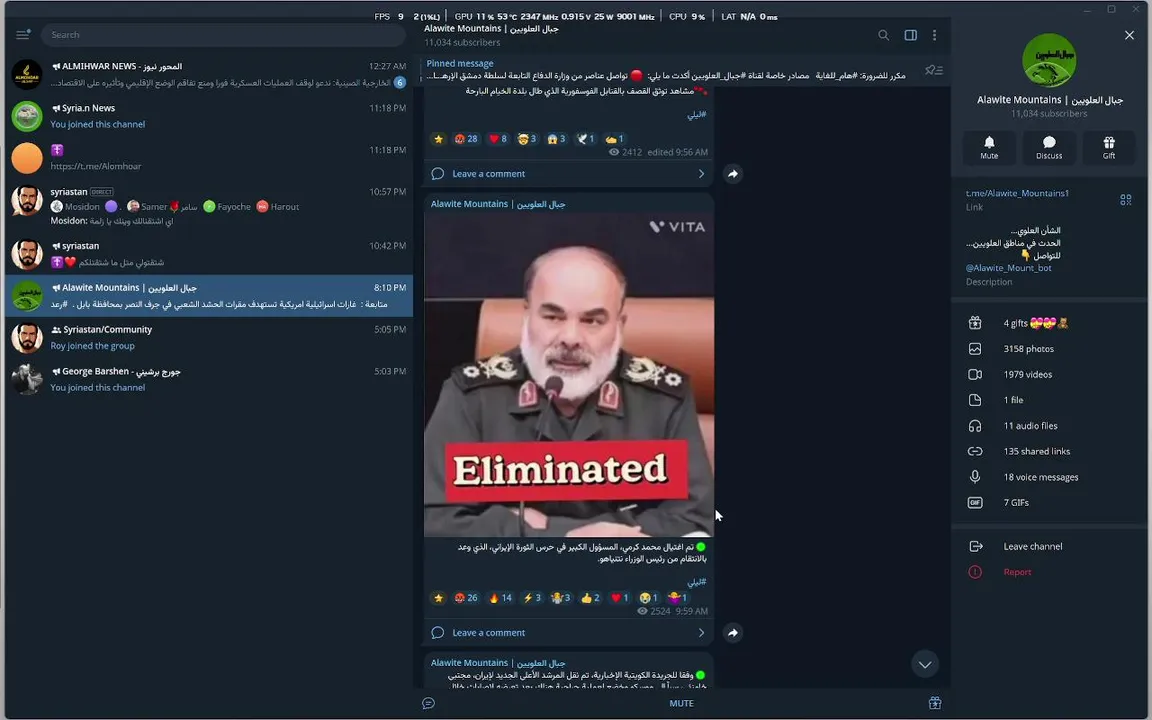The image size is (1152, 720).
Task: Toggle the right info sidebar panel
Action: pyautogui.click(x=910, y=35)
